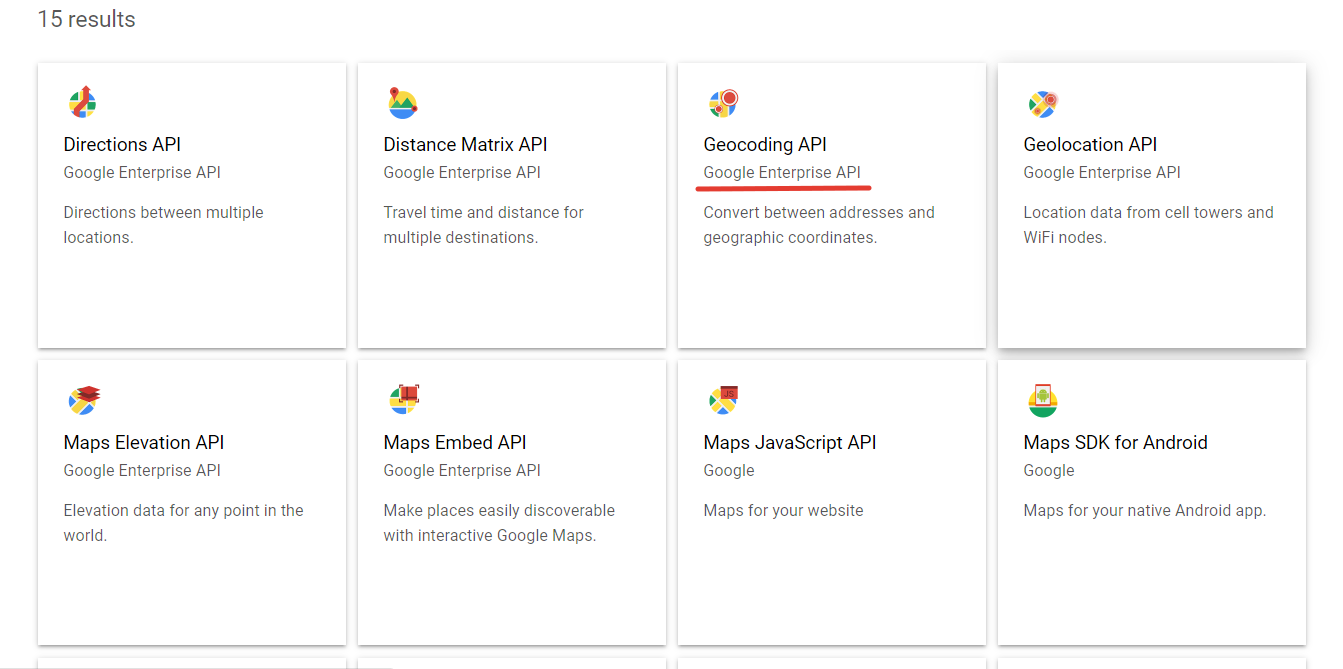Click 'Make places easily discoverable' description

[499, 523]
